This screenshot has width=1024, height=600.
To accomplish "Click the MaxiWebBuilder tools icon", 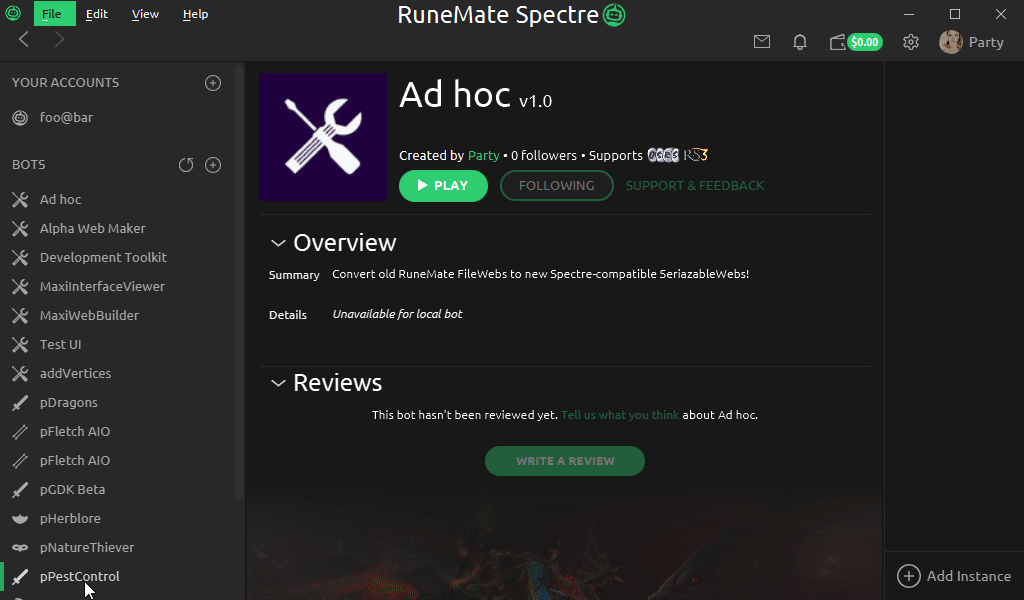I will [x=20, y=315].
